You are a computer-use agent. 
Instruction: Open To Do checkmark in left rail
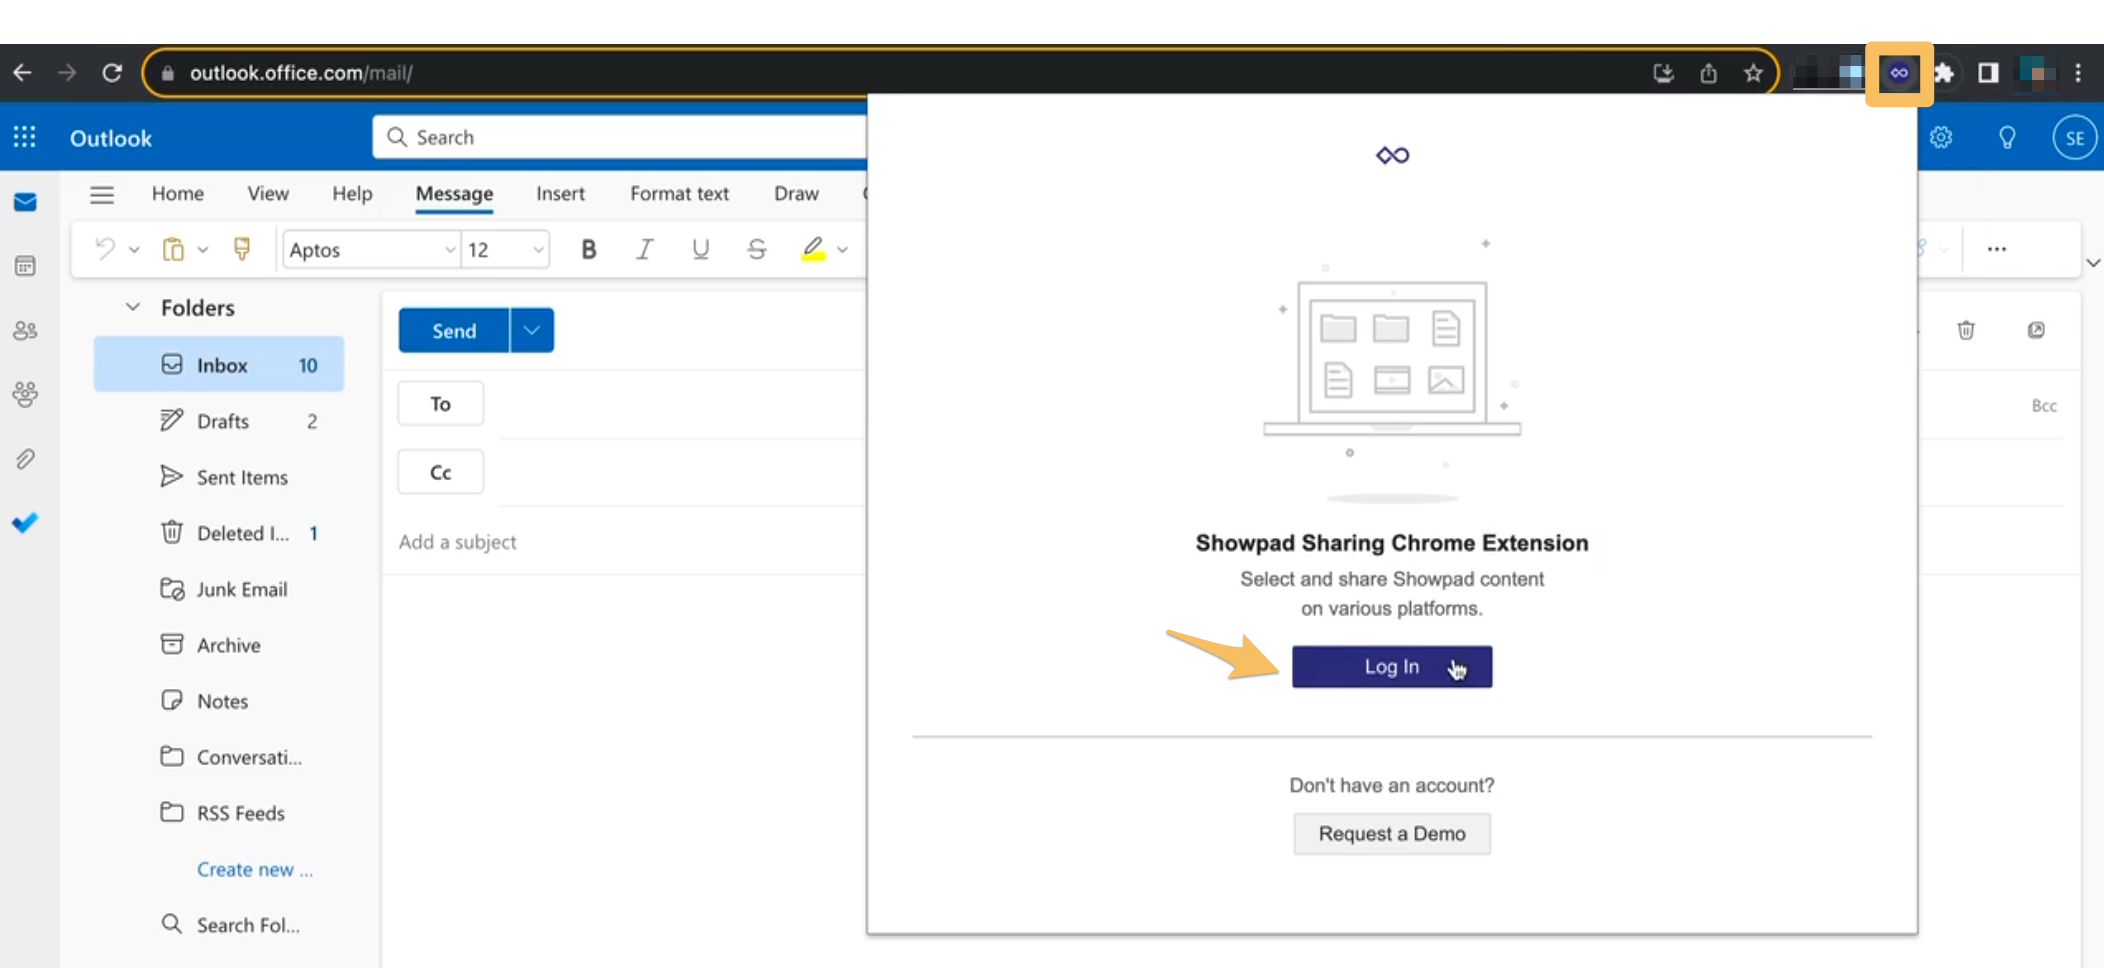(25, 523)
